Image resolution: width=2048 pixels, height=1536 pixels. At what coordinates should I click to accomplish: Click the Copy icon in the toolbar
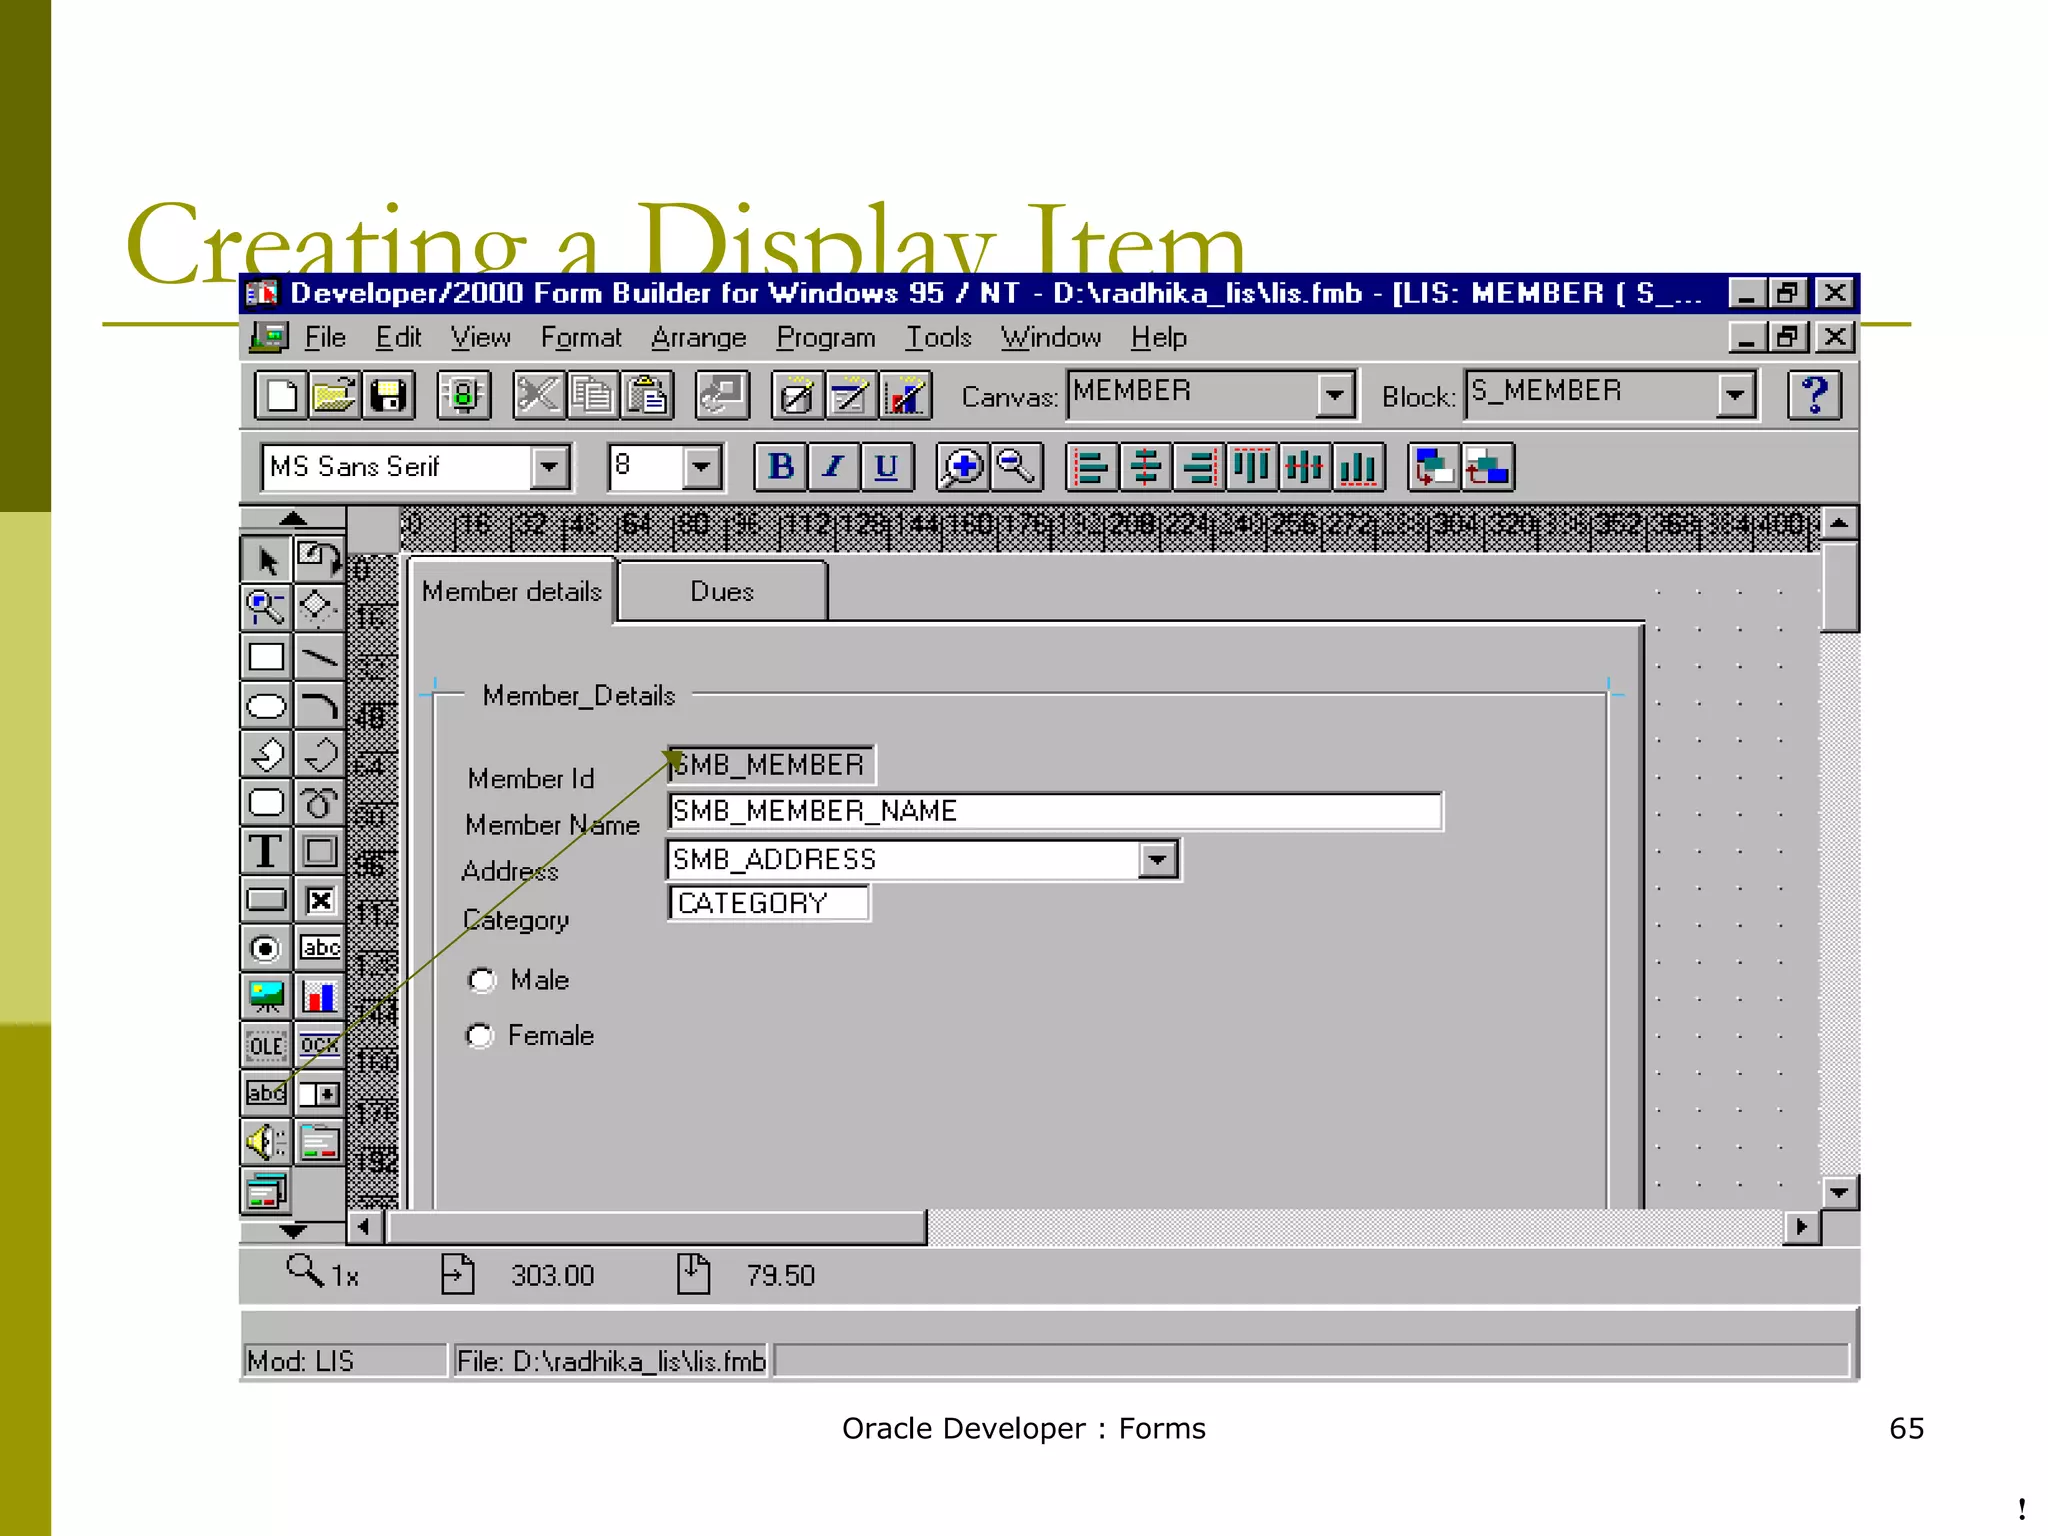tap(594, 396)
